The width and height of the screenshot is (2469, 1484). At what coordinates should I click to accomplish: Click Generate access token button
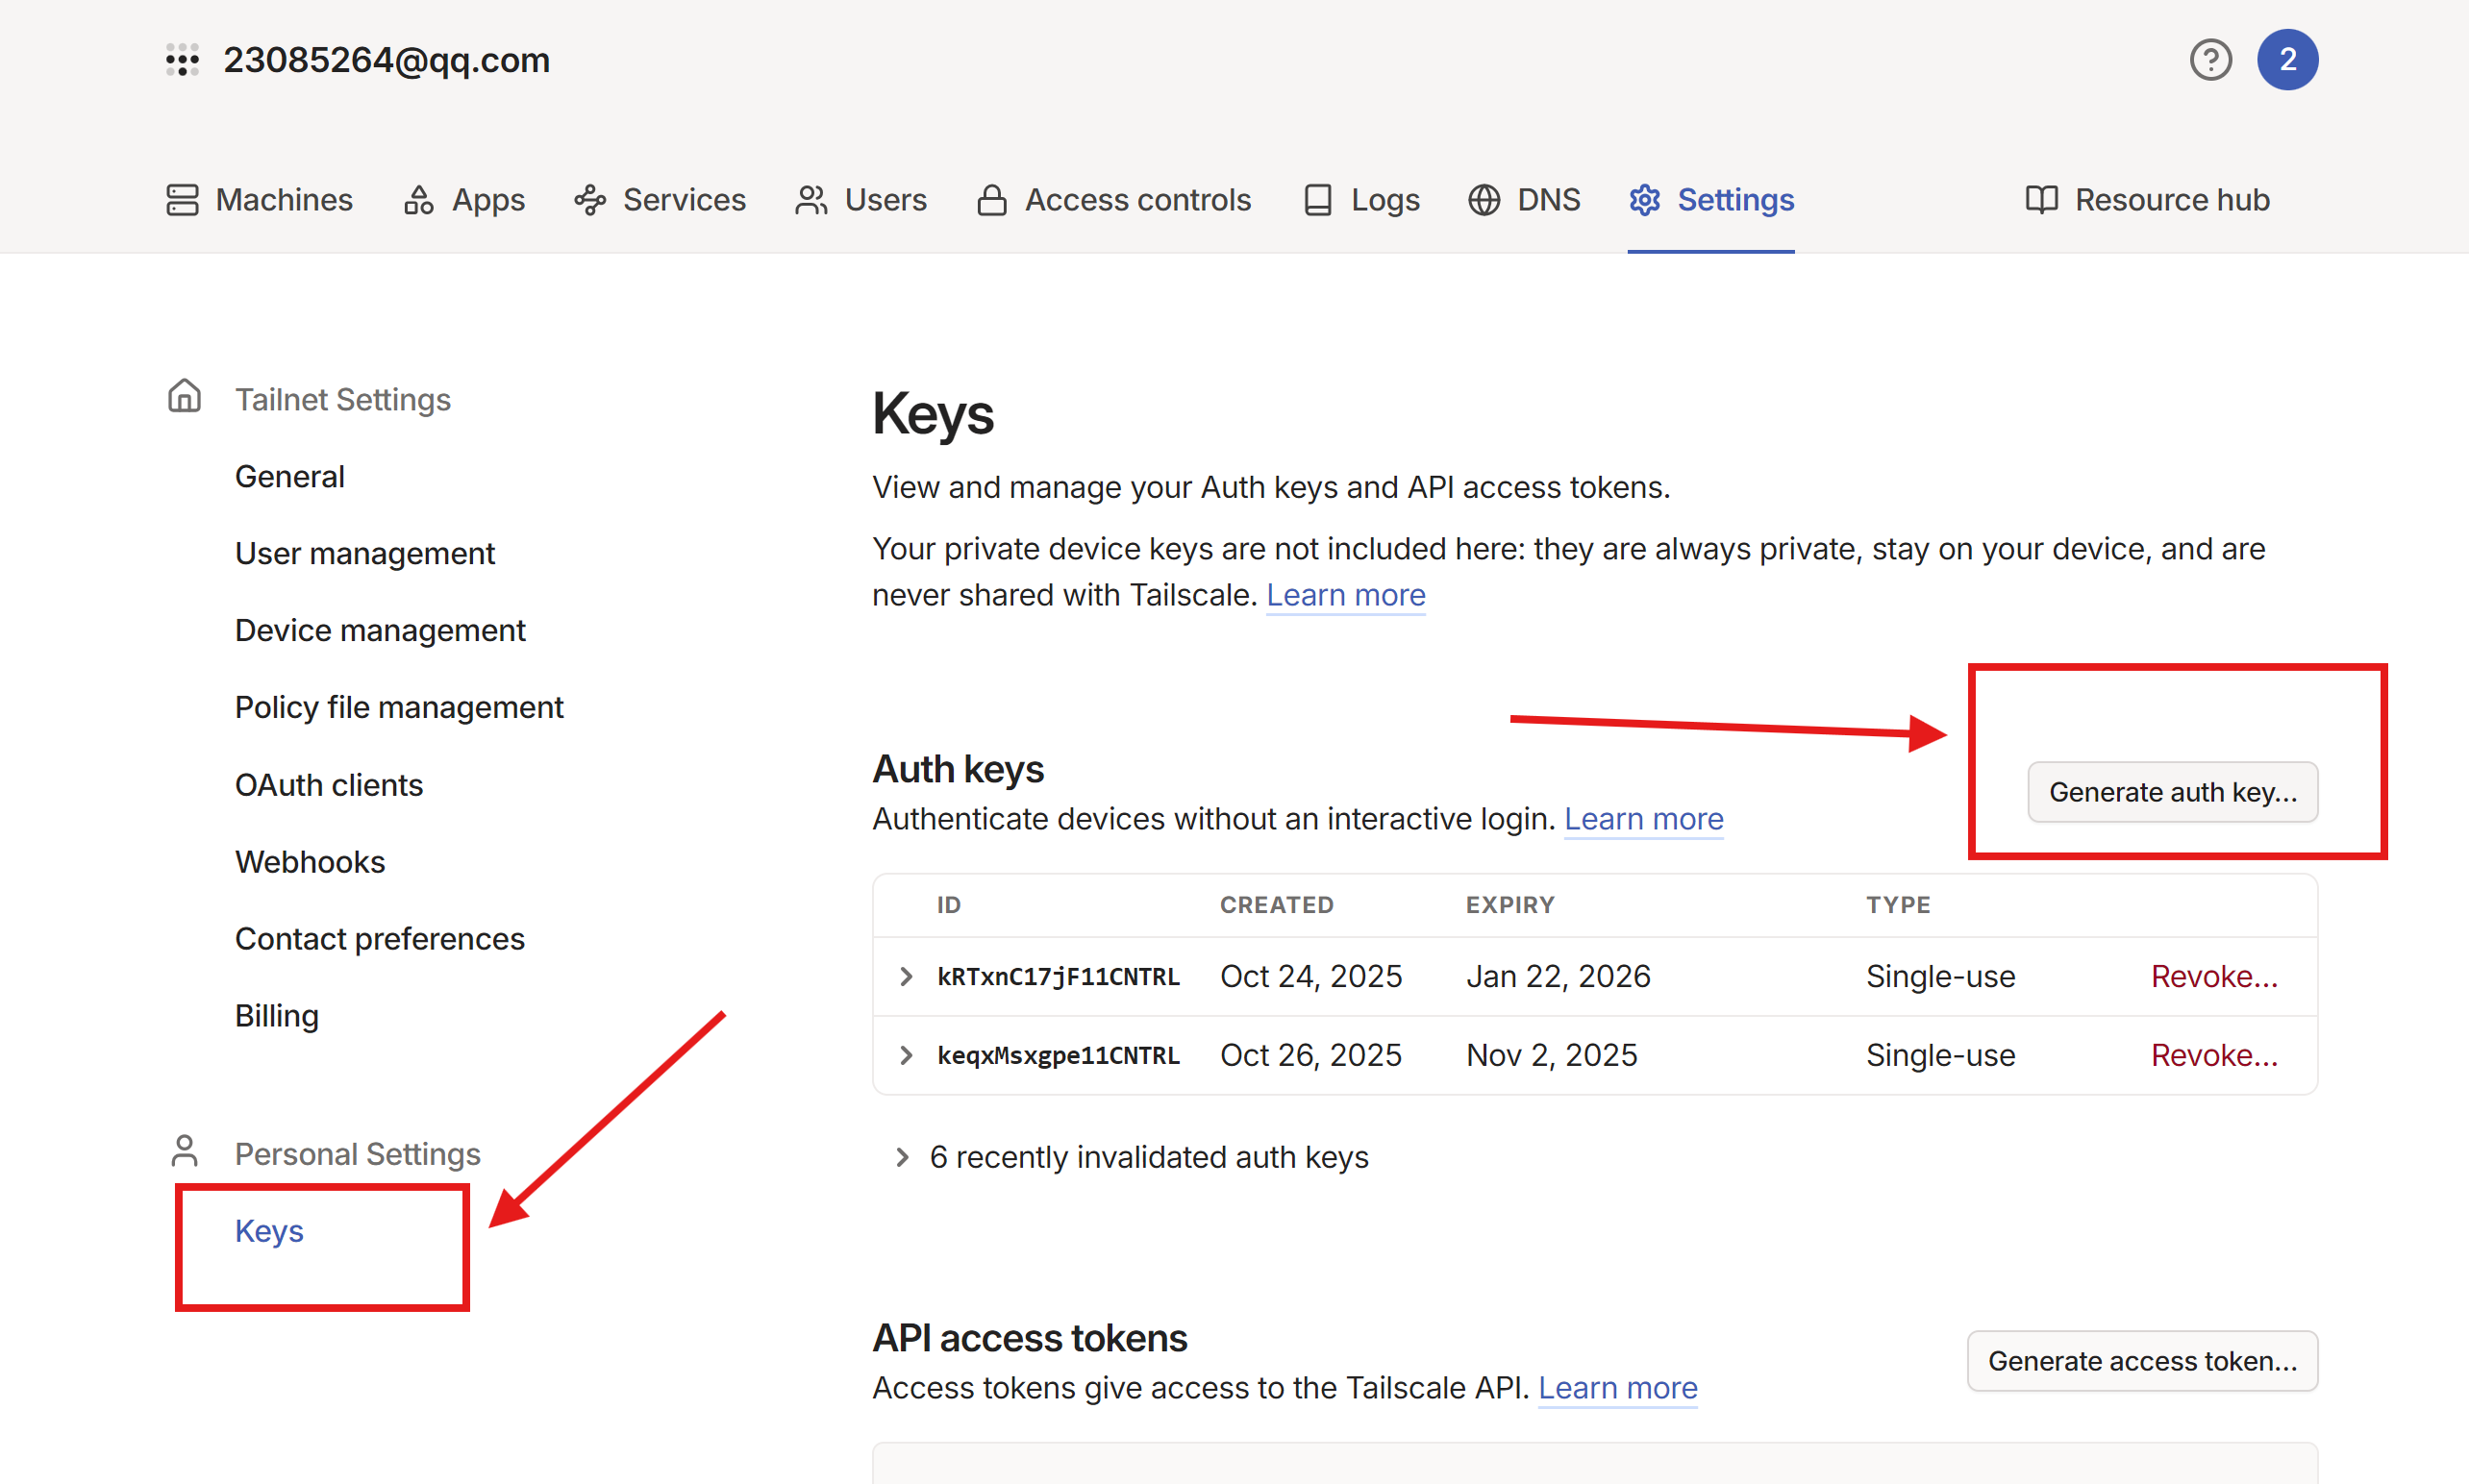point(2142,1361)
